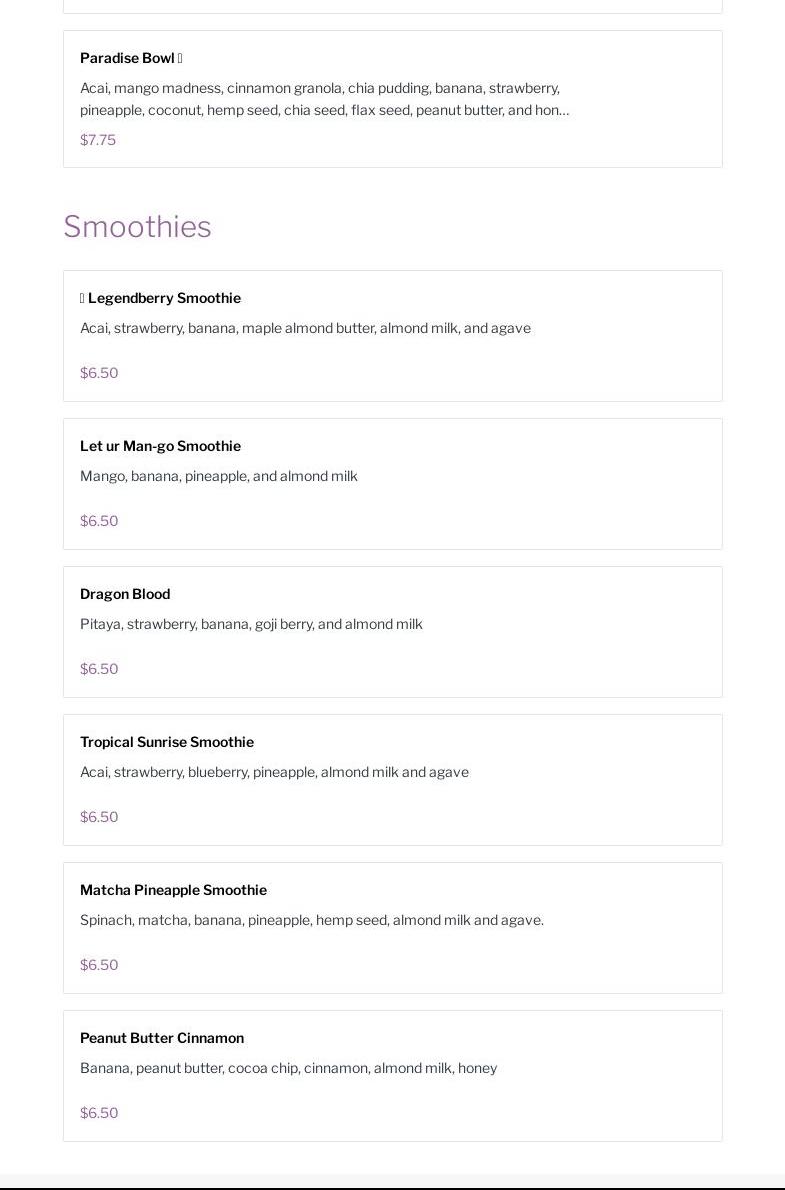Open the Let ur Man-go Smoothie item
The height and width of the screenshot is (1190, 785).
coord(160,446)
